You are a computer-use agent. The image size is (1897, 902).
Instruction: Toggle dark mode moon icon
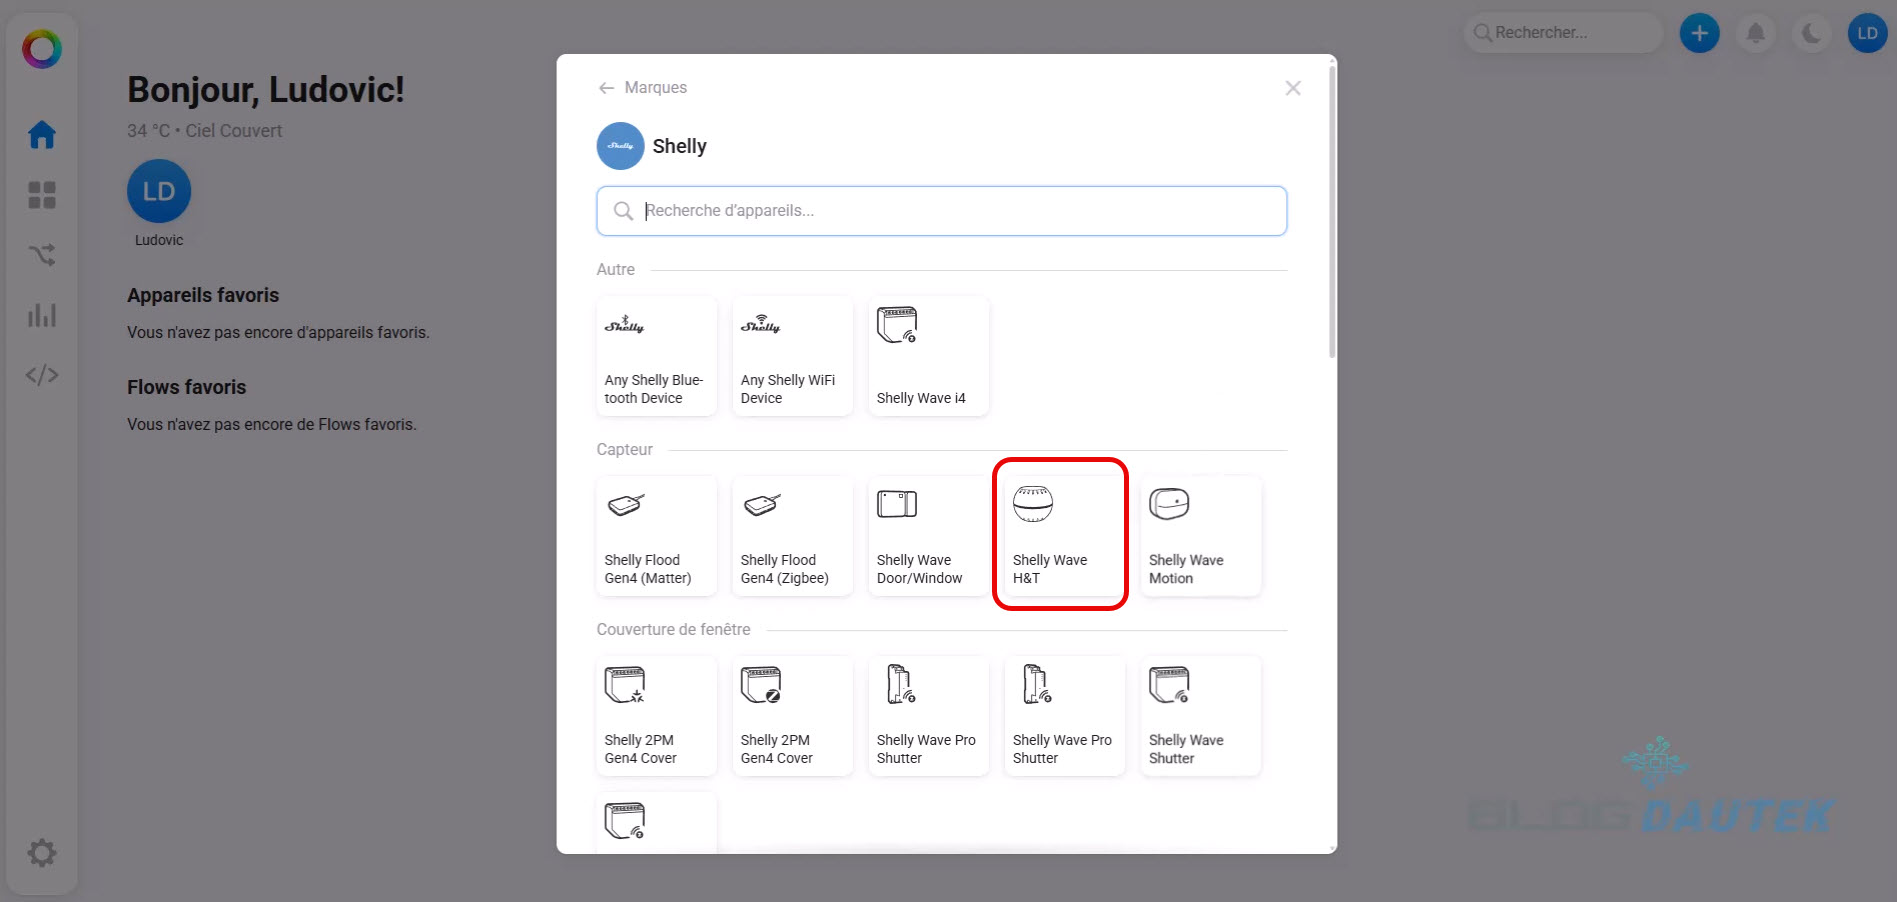1811,33
